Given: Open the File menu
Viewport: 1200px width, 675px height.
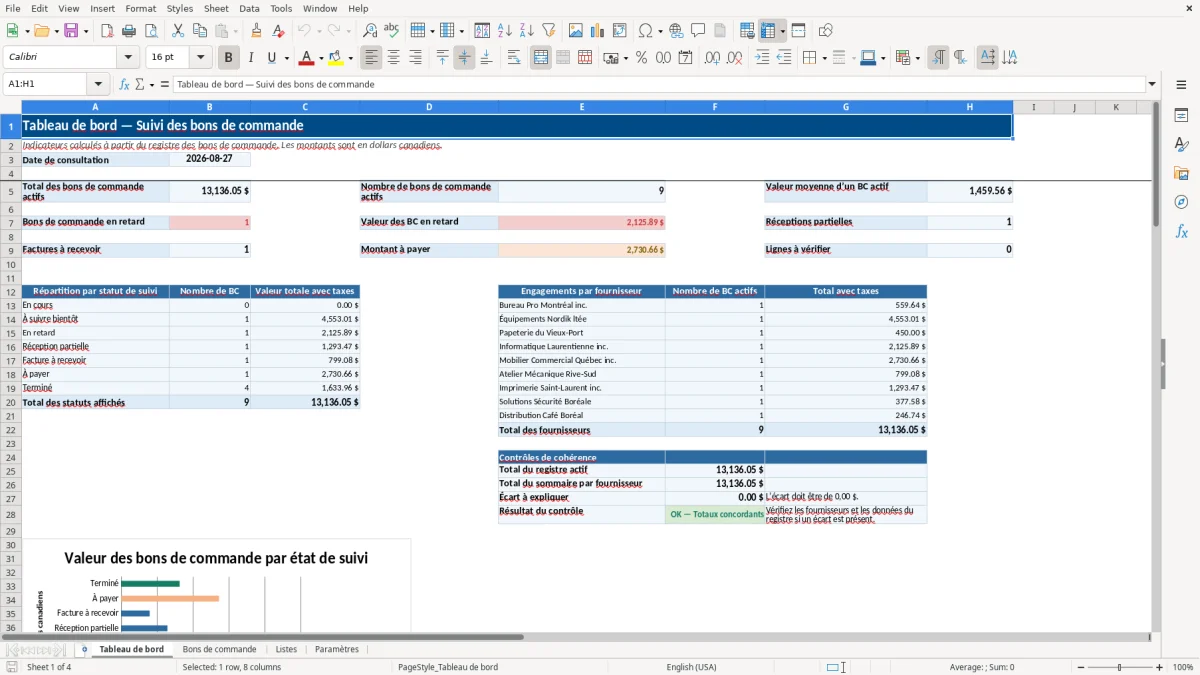Looking at the screenshot, I should click(13, 8).
